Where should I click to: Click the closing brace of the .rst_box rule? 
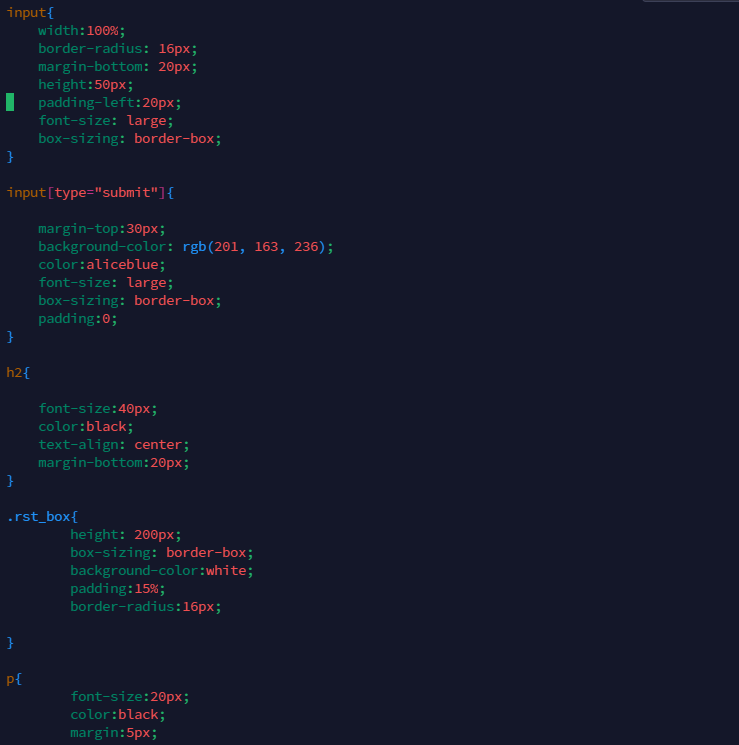click(x=10, y=643)
